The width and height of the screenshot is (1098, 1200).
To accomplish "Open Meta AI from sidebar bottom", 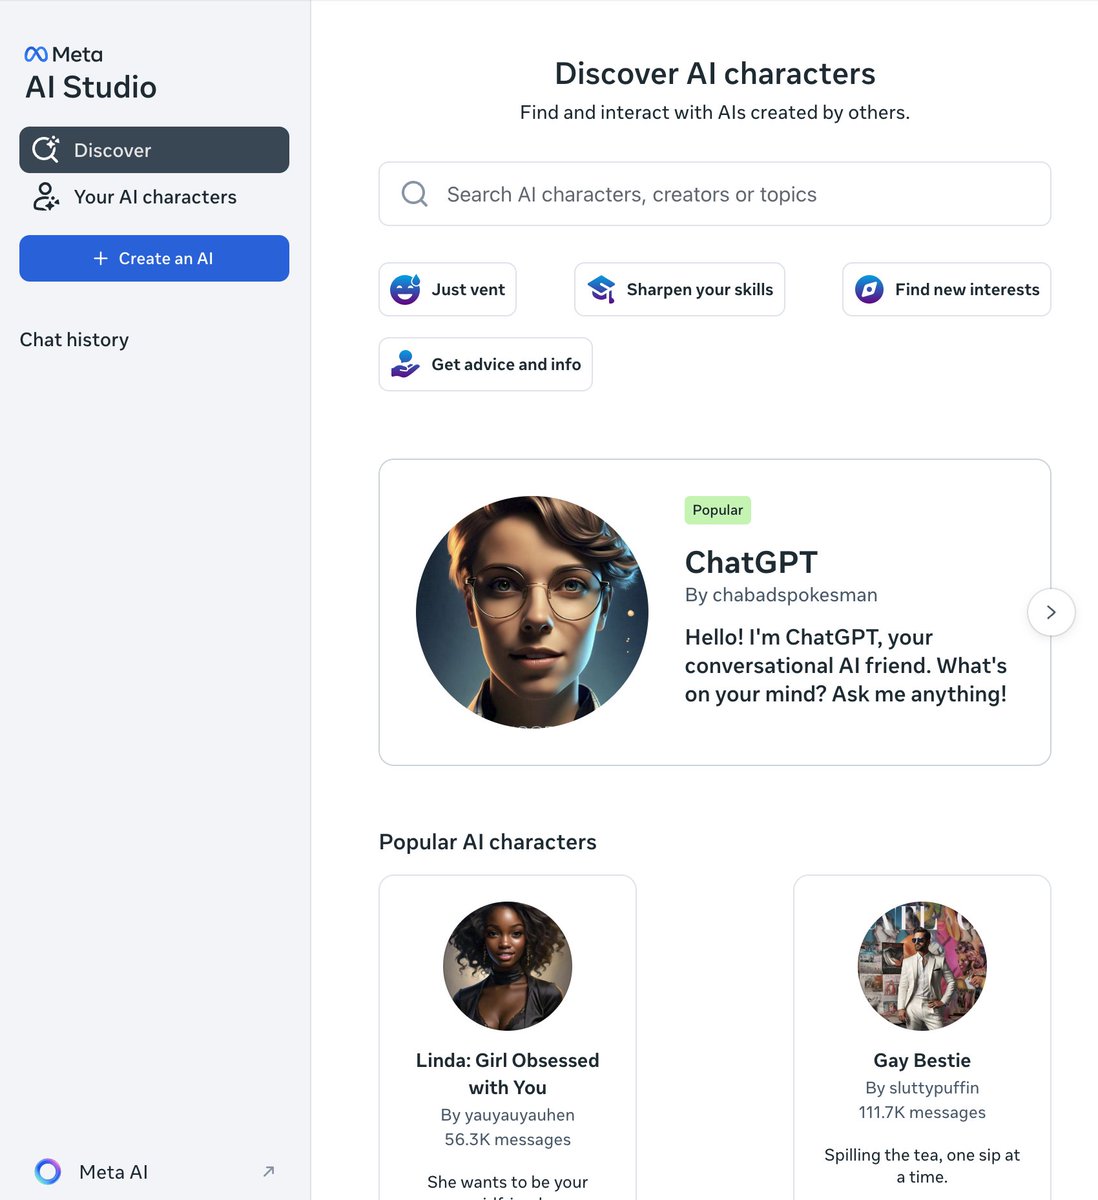I will click(154, 1171).
